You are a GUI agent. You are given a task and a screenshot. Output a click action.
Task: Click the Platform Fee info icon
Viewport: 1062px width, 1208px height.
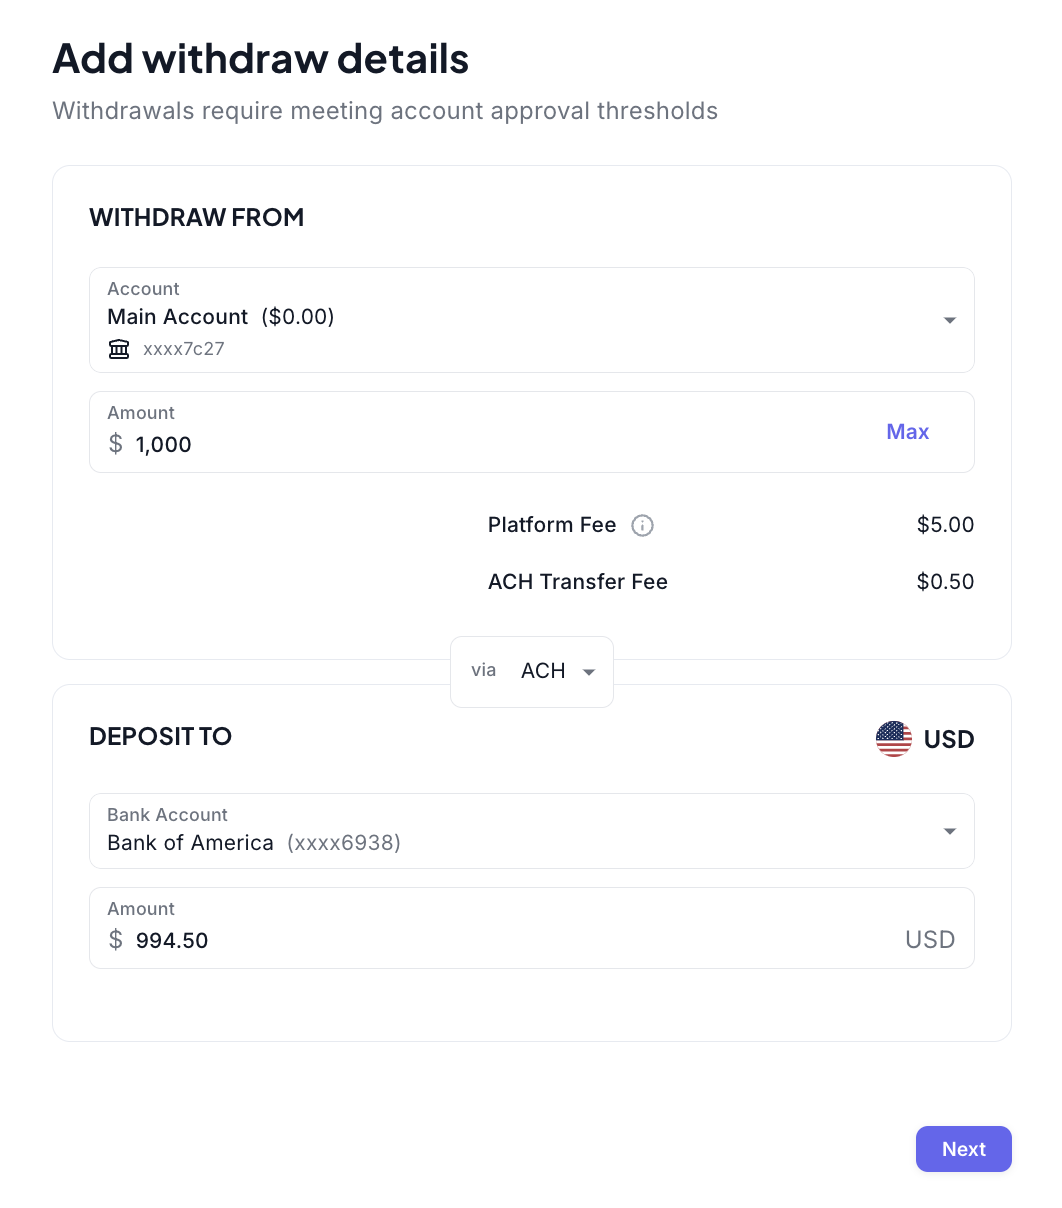click(642, 526)
